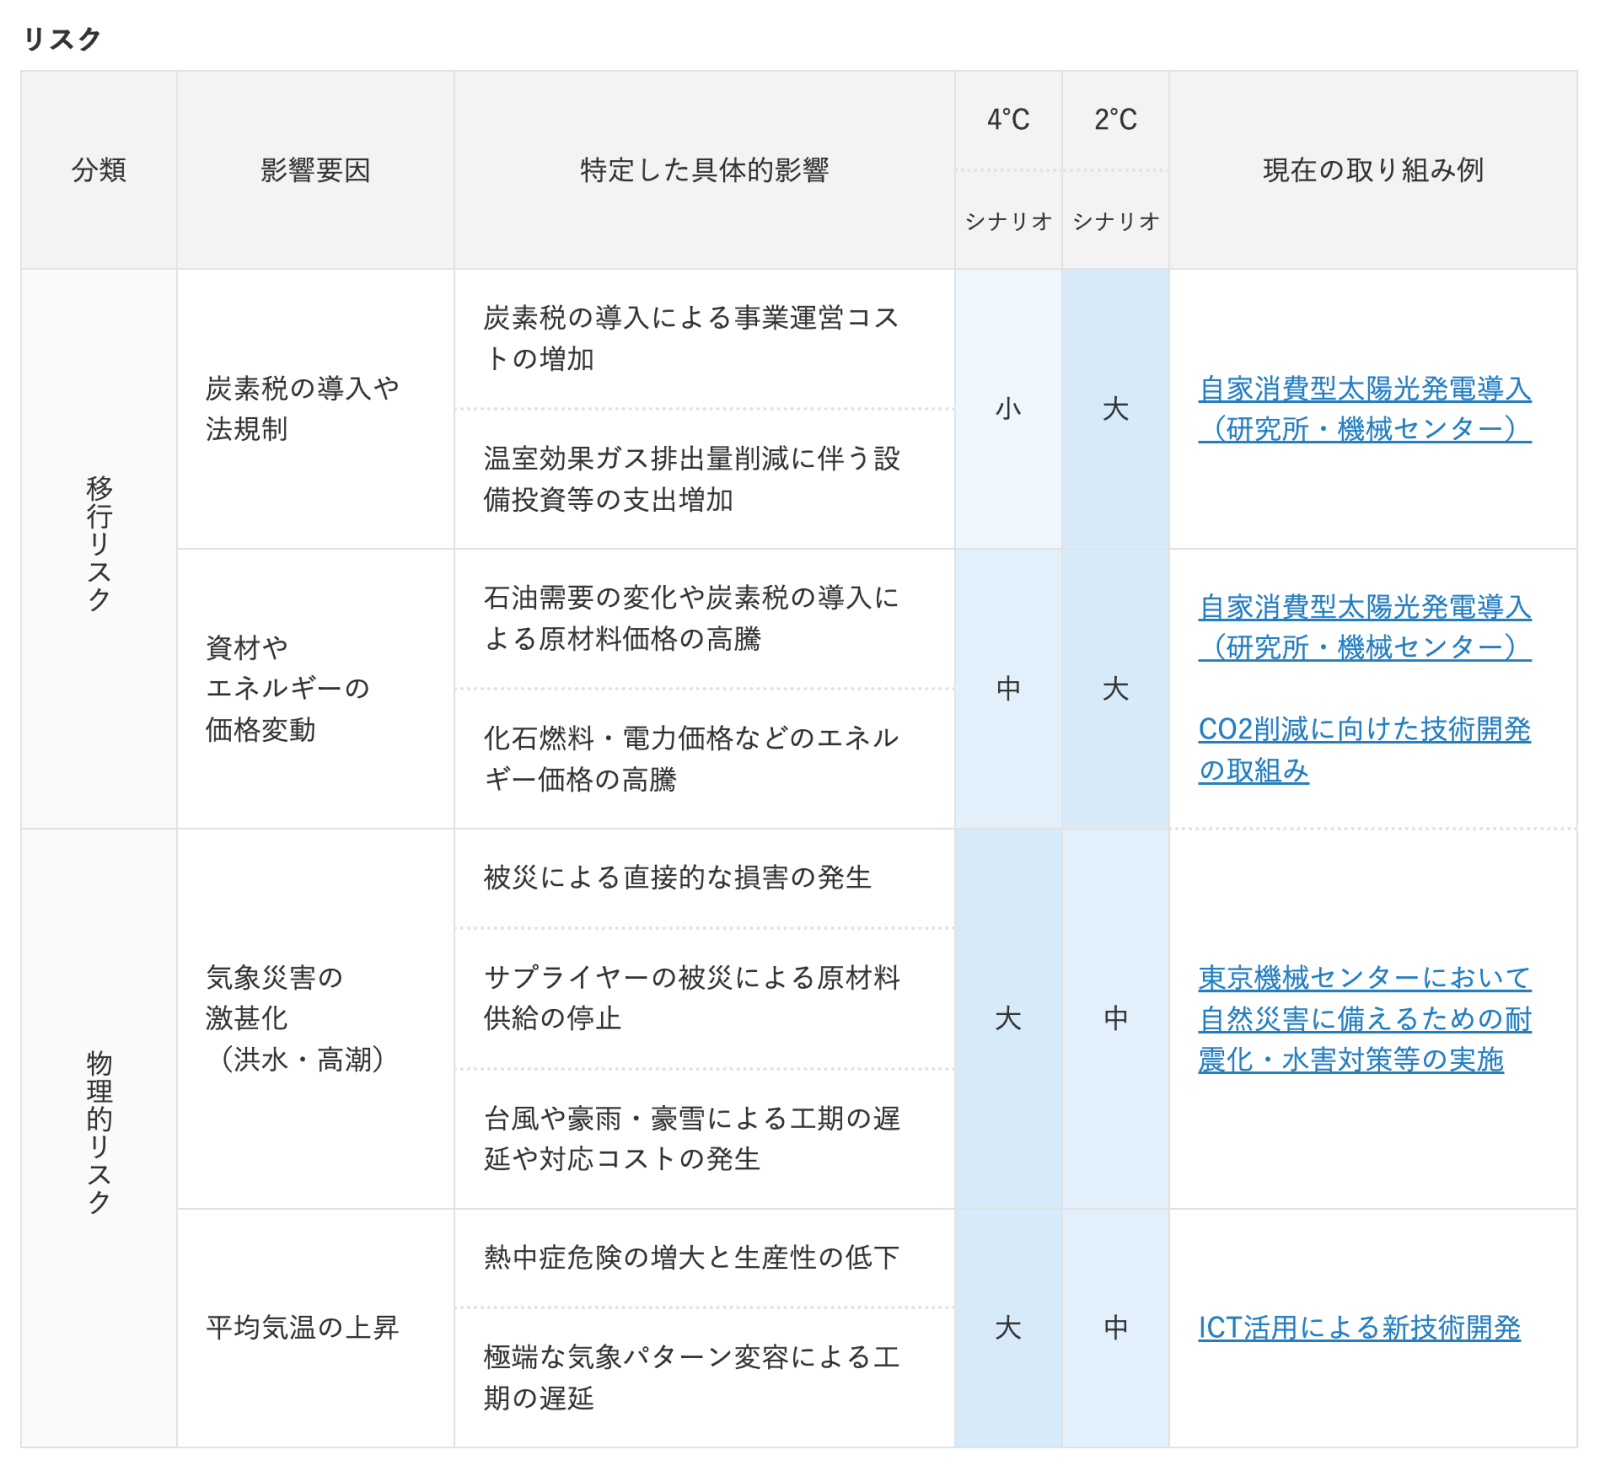Click the 2°C scenario column header
Image resolution: width=1600 pixels, height=1468 pixels.
click(x=1115, y=120)
